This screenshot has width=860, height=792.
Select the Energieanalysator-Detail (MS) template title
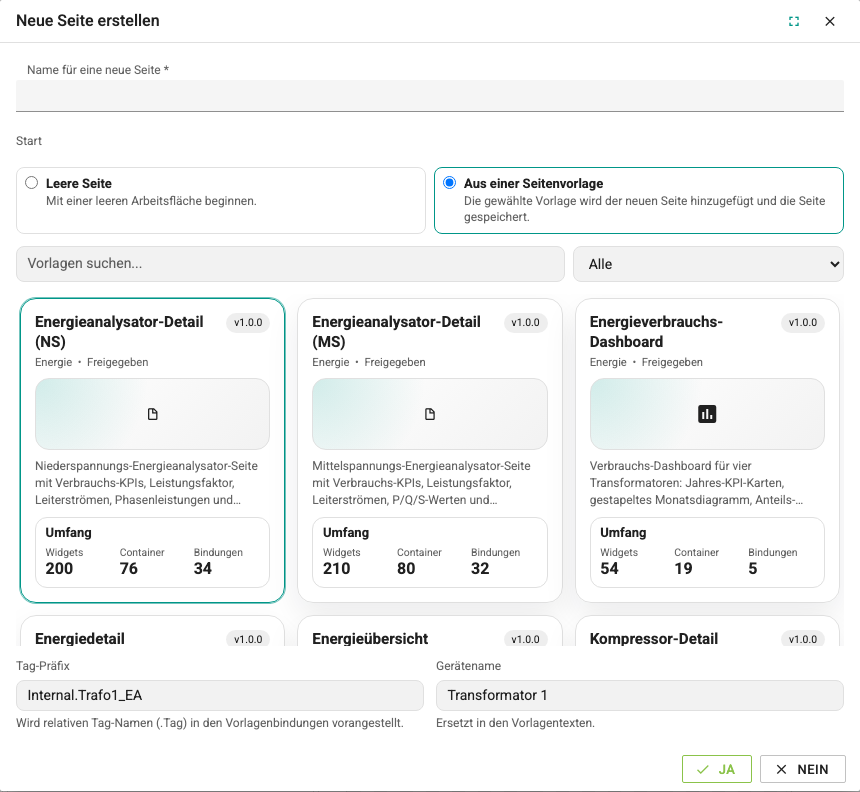tap(396, 332)
